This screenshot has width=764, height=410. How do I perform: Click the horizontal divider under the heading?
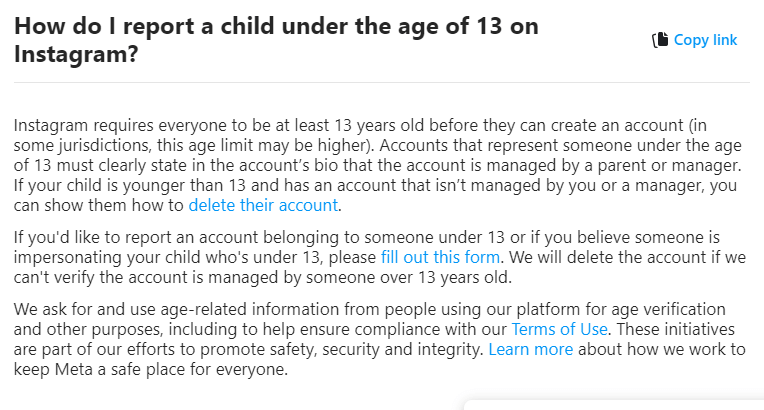[x=382, y=82]
